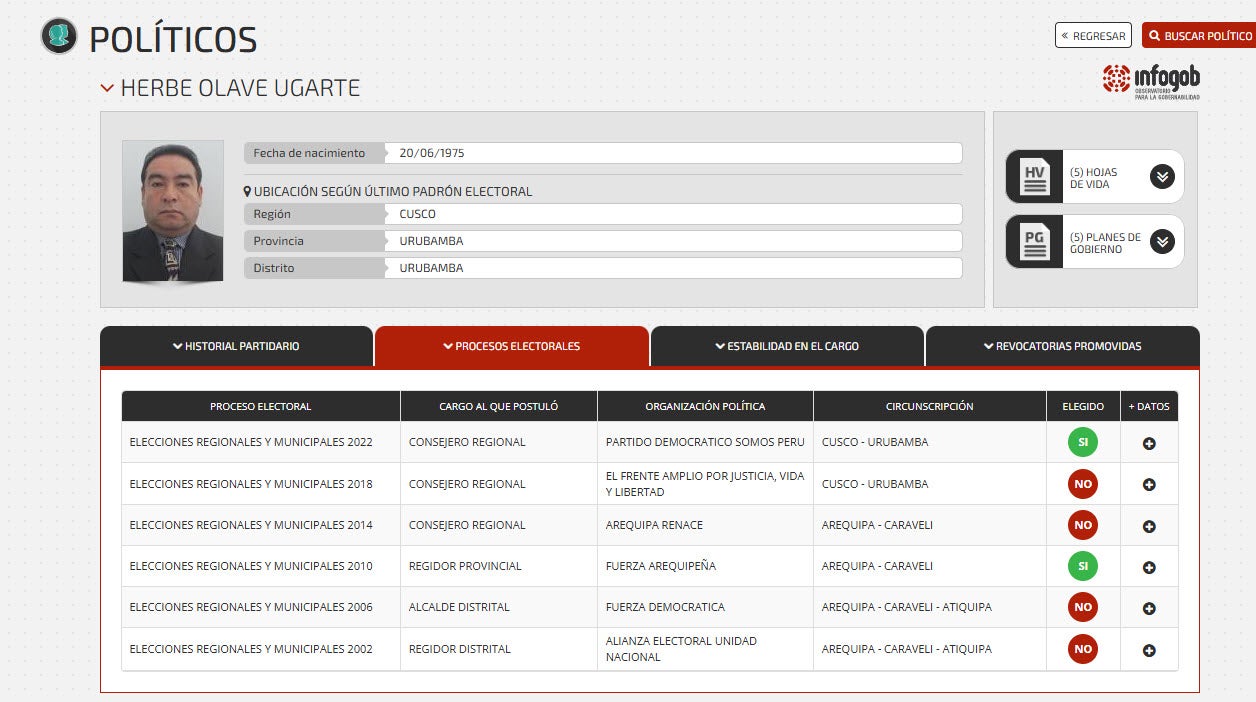The image size is (1256, 702).
Task: Expand the Hojas de Vida dropdown arrow
Action: coord(1161,177)
